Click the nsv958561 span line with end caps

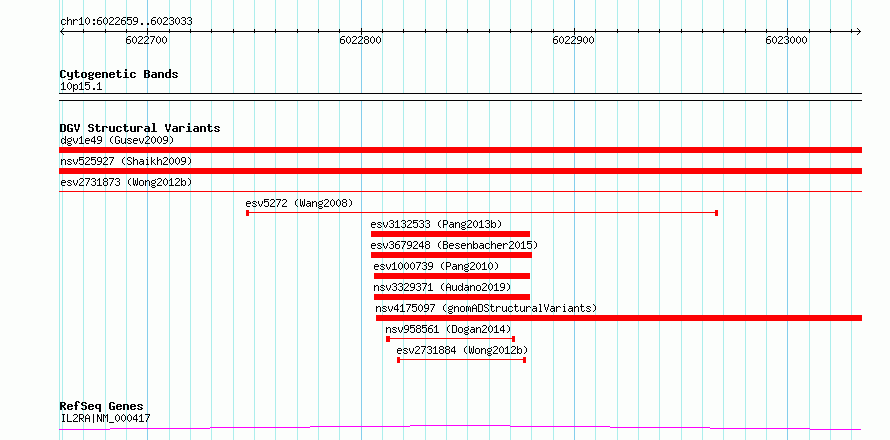(x=451, y=339)
